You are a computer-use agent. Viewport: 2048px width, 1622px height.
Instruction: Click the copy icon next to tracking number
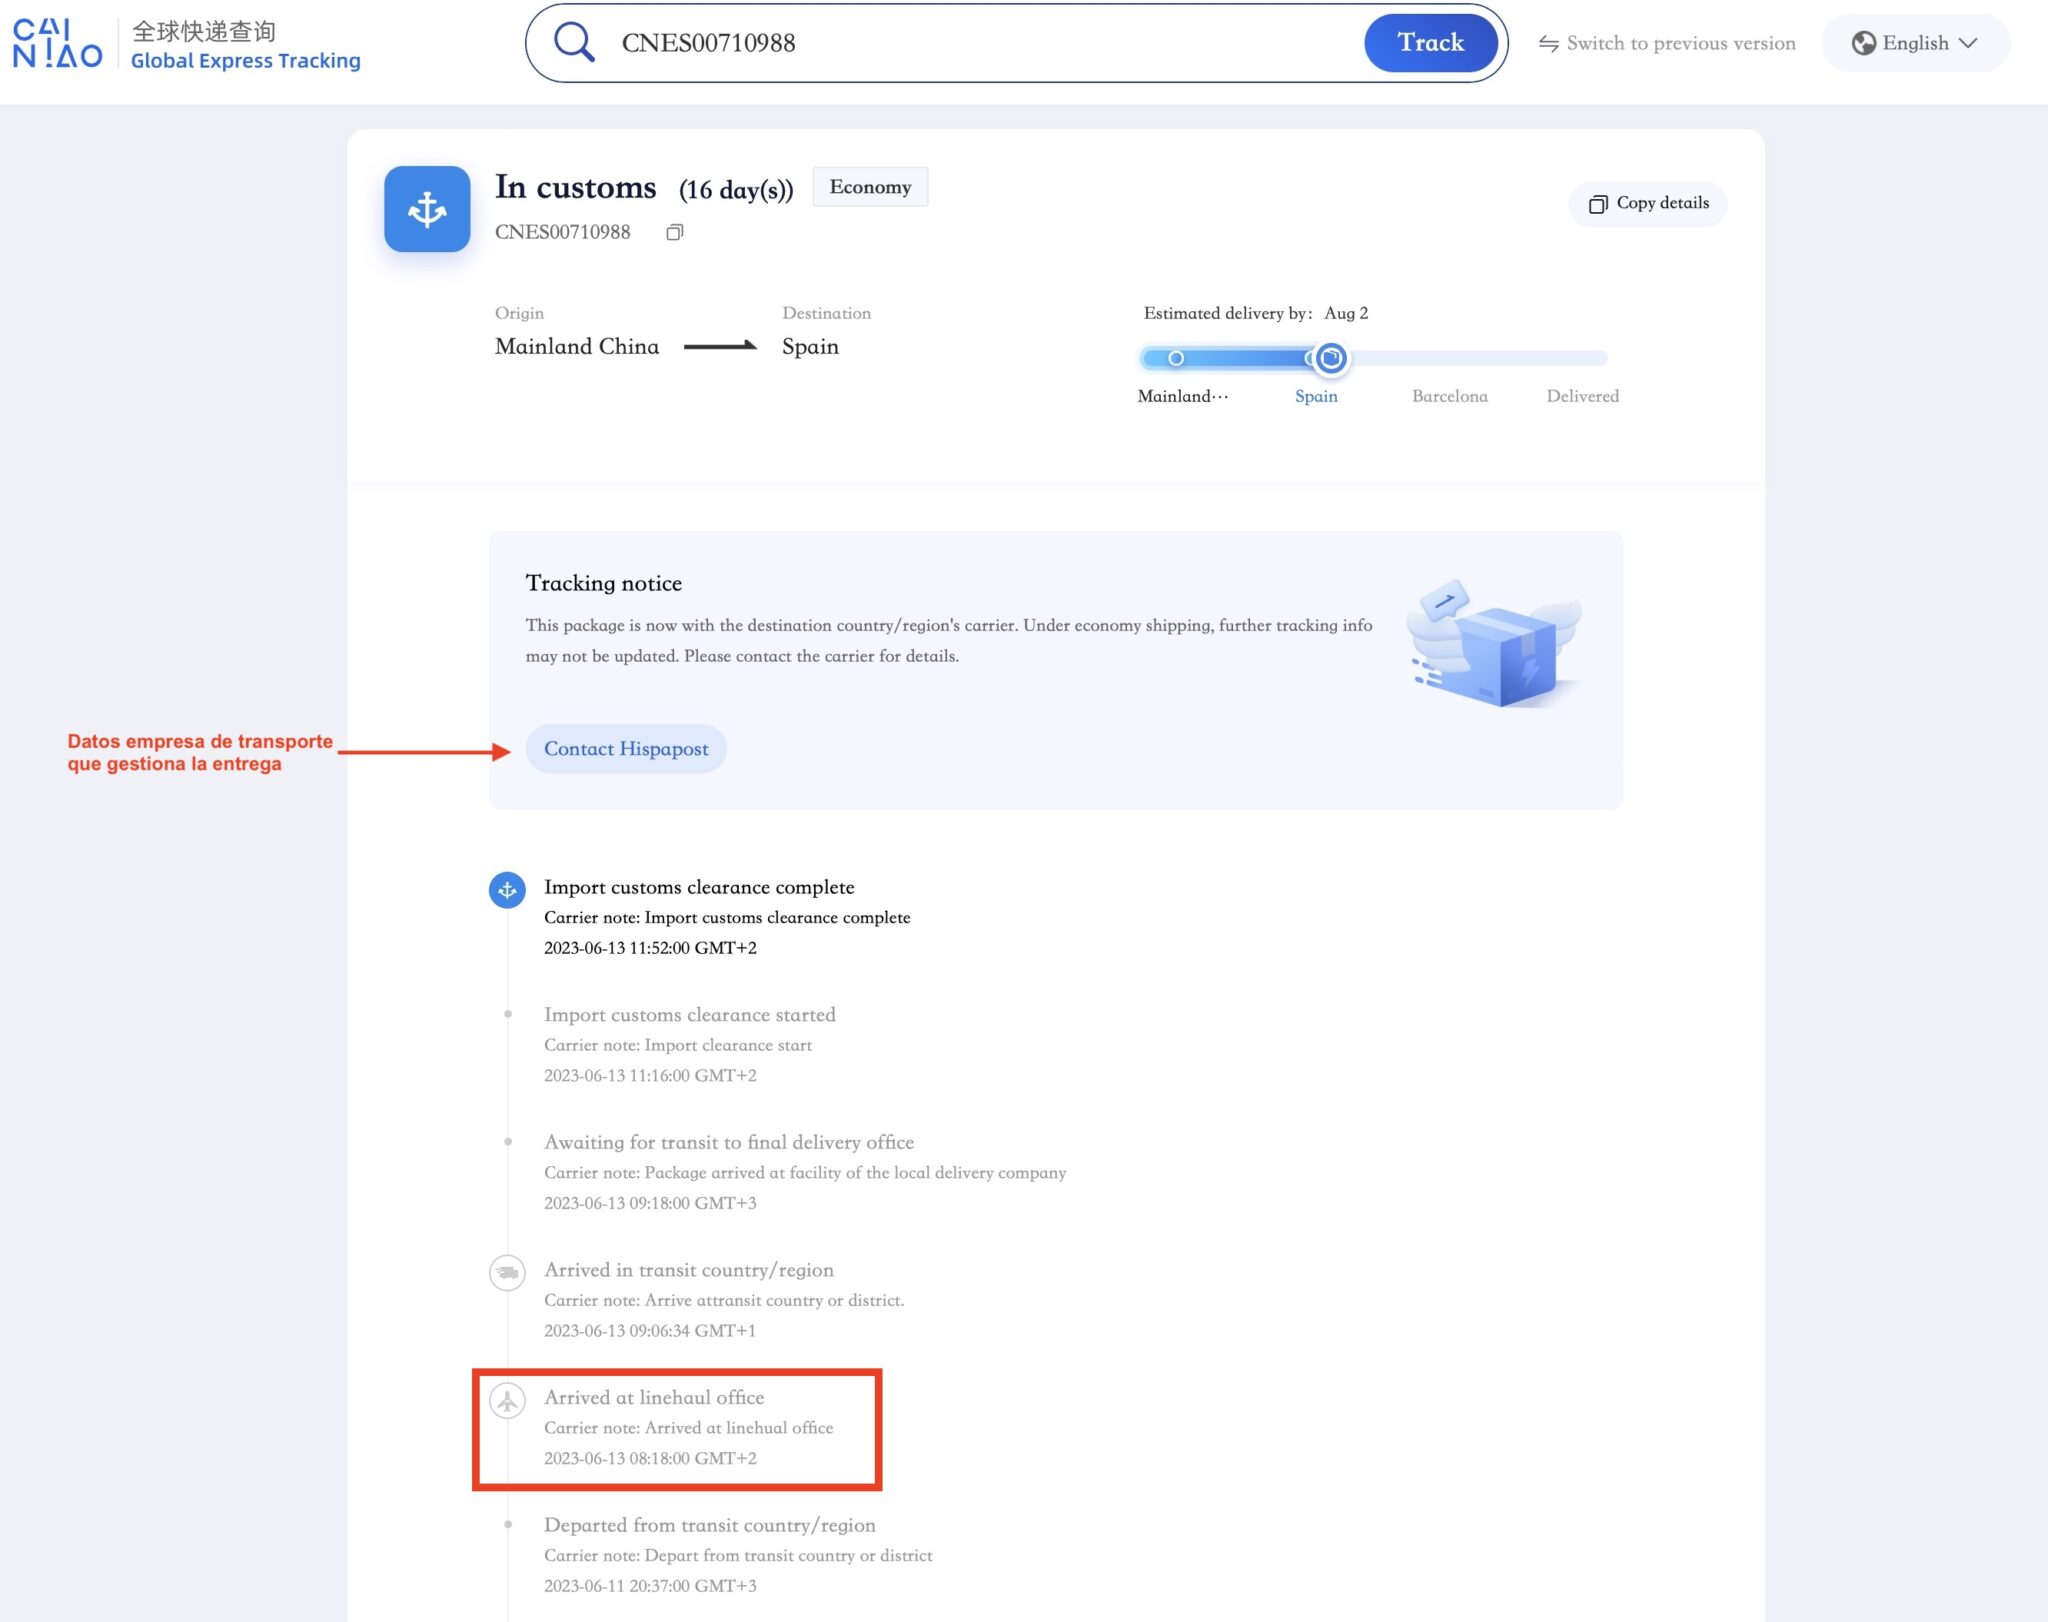tap(673, 231)
